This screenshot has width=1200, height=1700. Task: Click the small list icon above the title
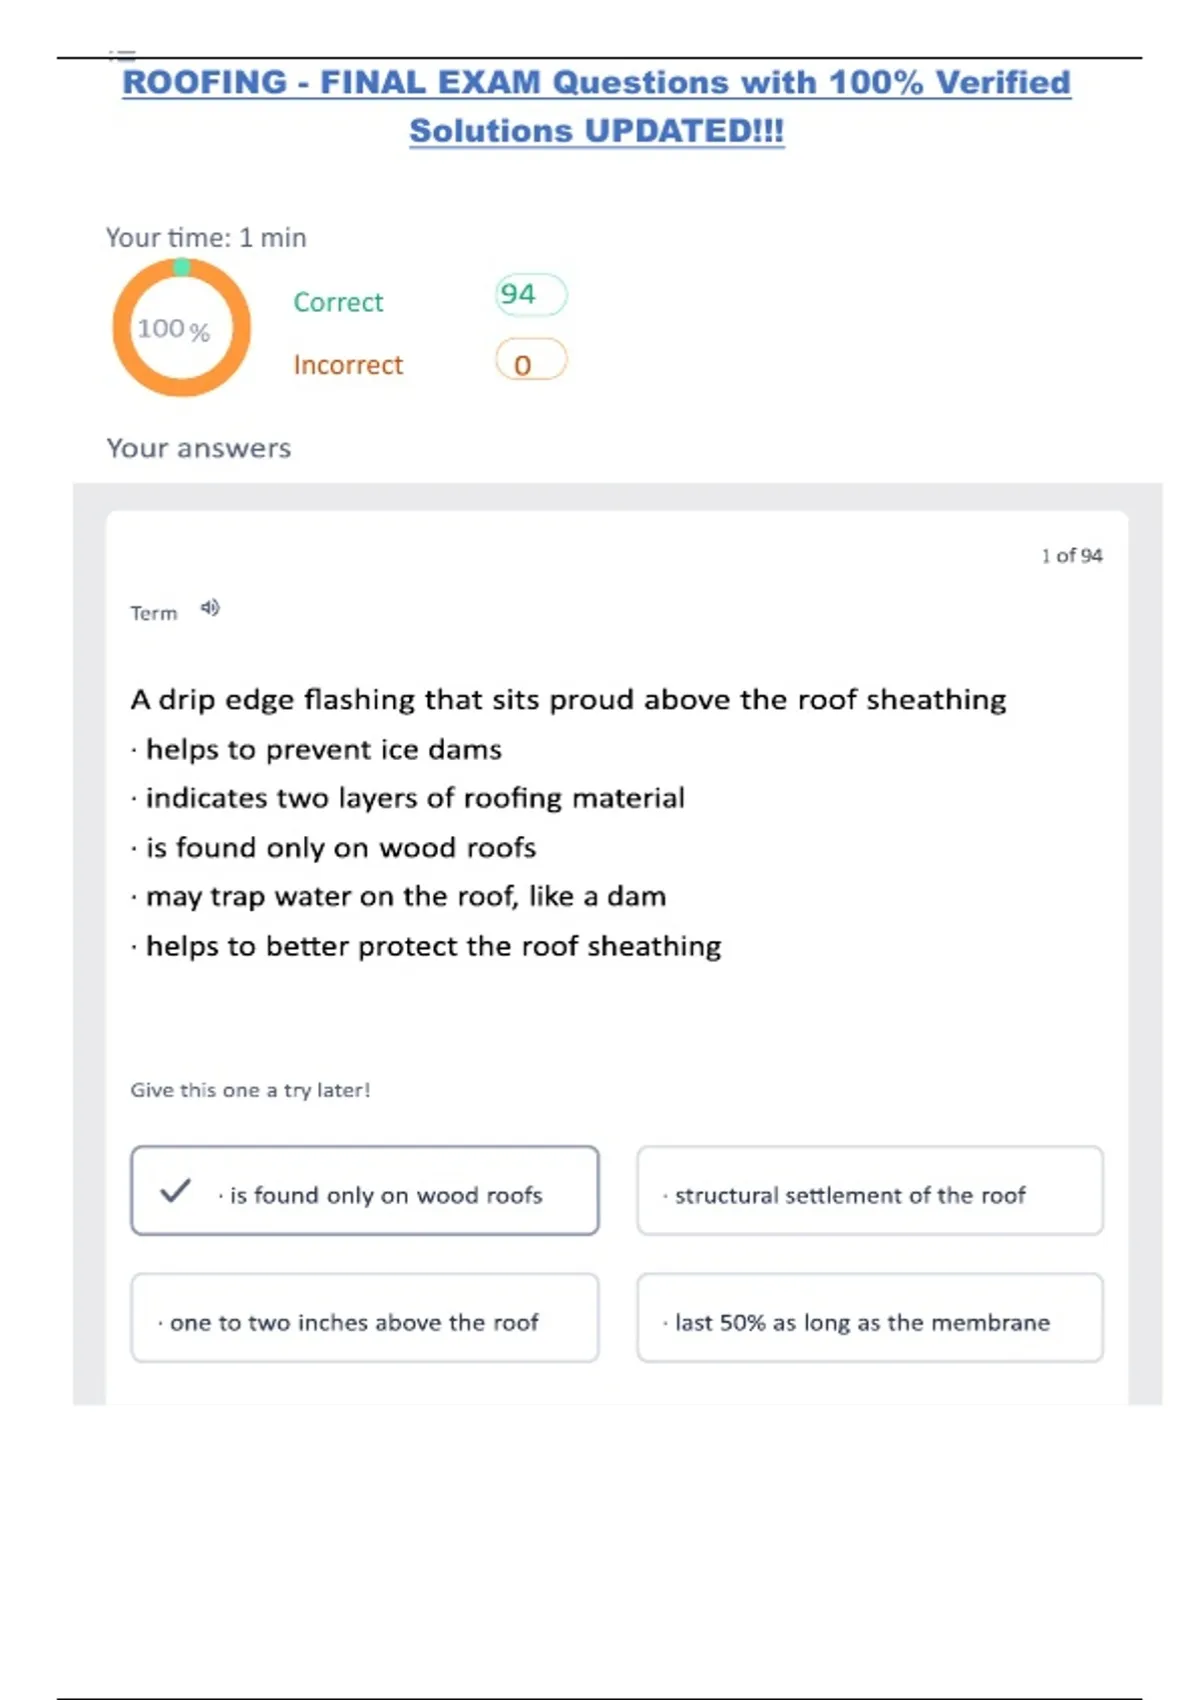click(x=122, y=54)
